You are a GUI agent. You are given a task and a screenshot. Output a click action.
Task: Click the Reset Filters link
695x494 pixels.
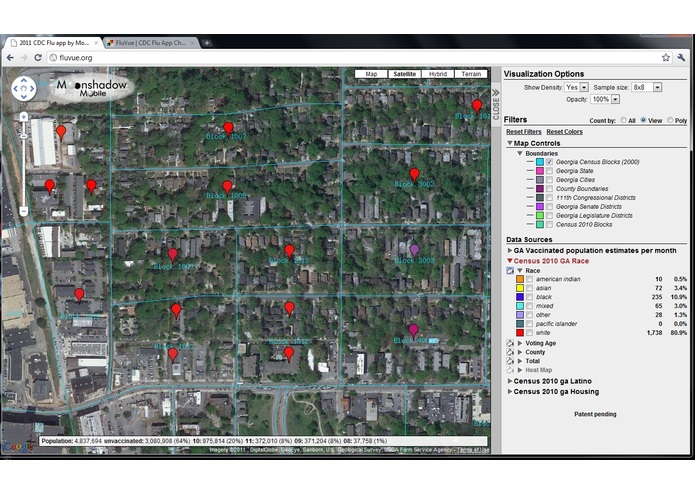coord(524,132)
